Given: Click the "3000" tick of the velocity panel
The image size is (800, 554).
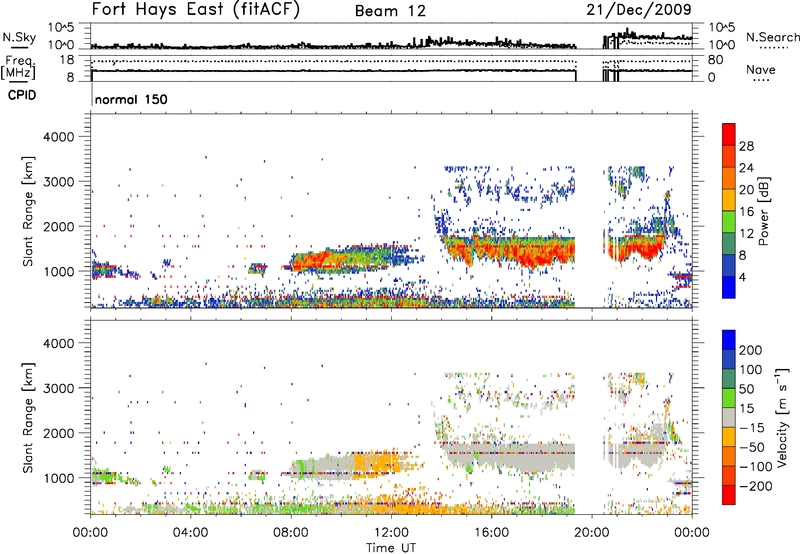Looking at the screenshot, I should (58, 388).
